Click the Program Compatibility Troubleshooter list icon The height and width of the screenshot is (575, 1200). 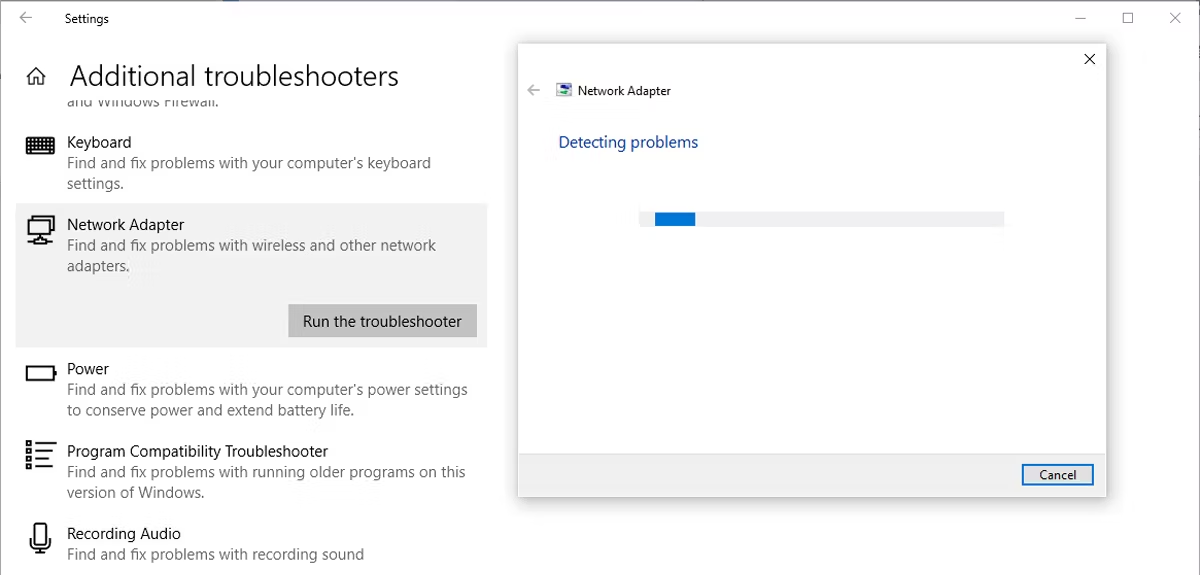[40, 455]
